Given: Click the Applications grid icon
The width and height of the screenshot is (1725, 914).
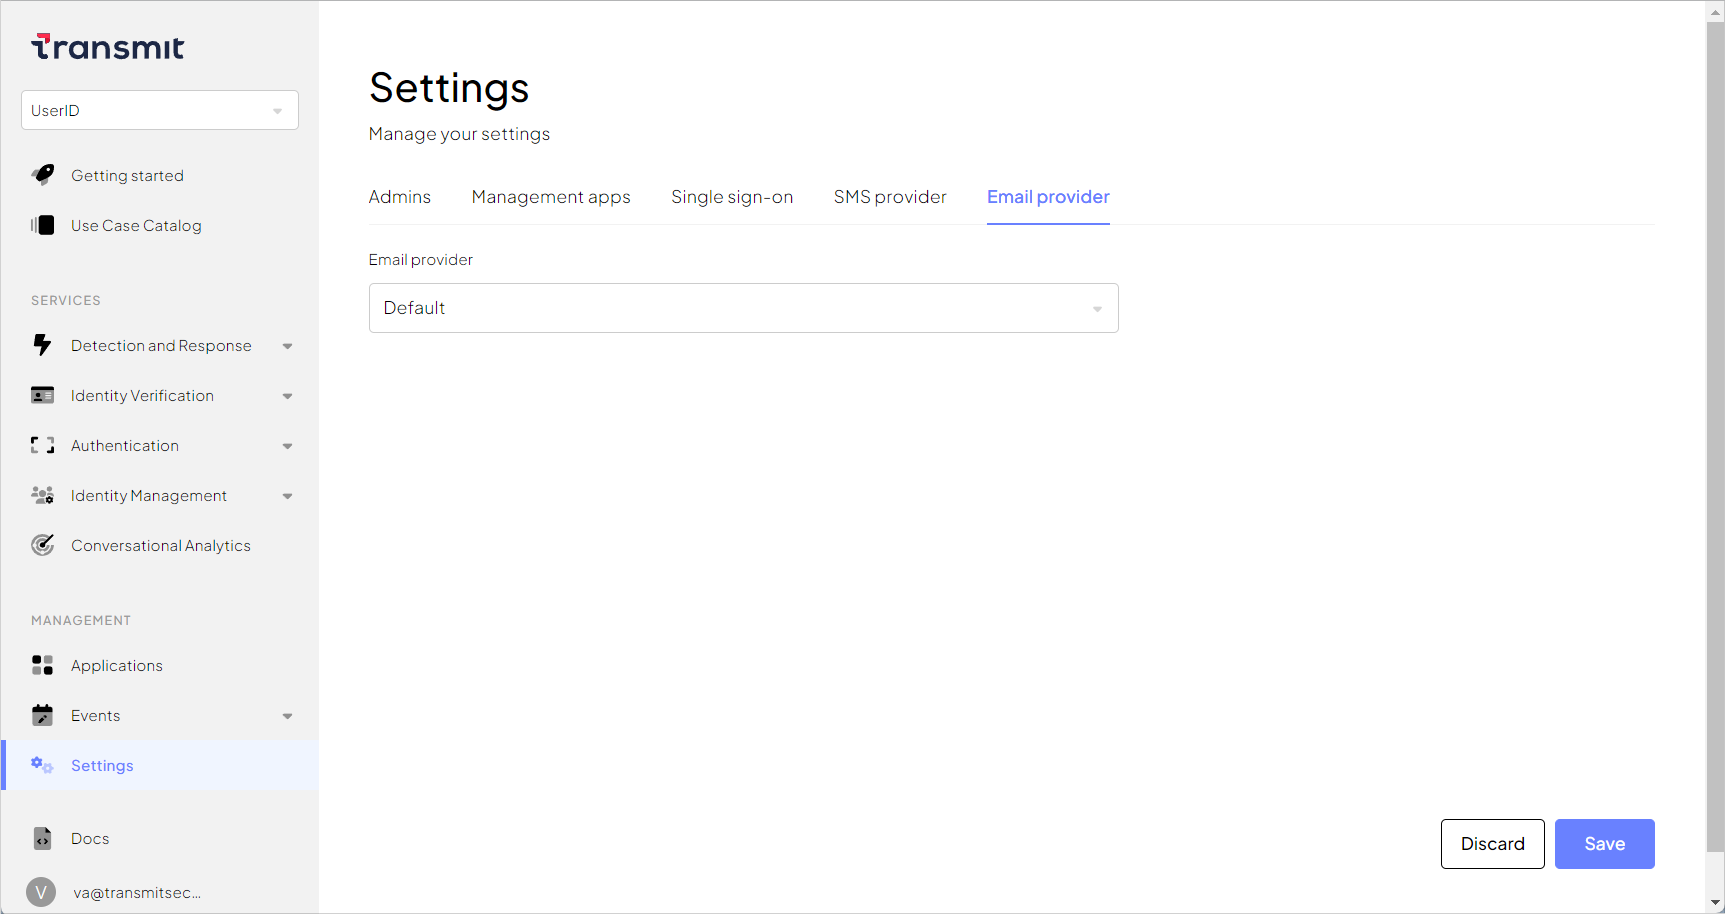Looking at the screenshot, I should [43, 665].
